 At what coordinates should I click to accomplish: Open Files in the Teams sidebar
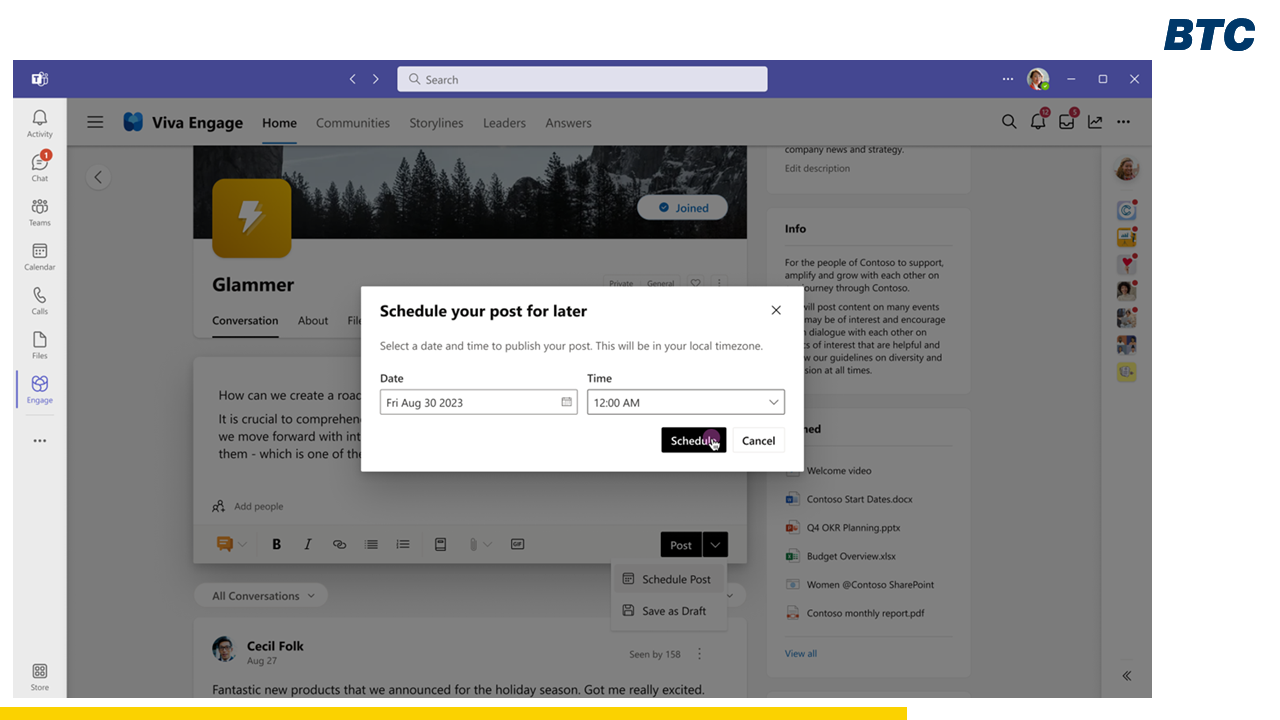[x=40, y=344]
